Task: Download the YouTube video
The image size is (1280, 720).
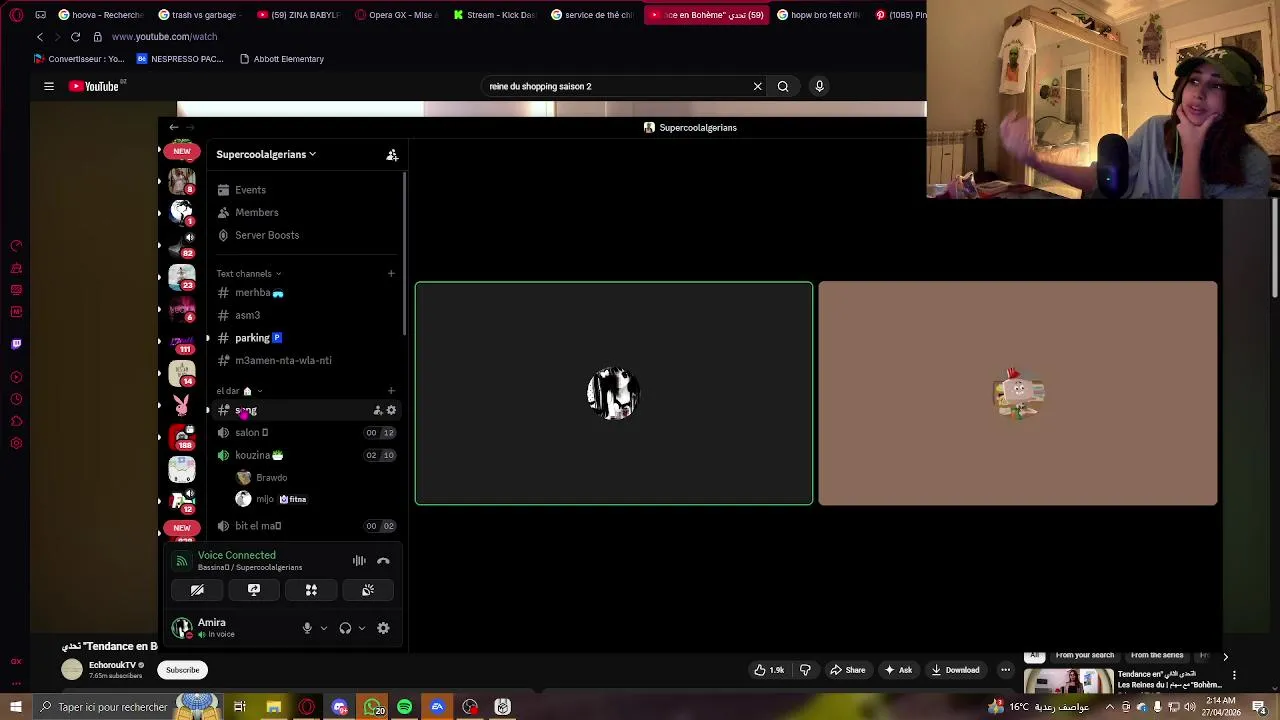Action: click(x=955, y=670)
